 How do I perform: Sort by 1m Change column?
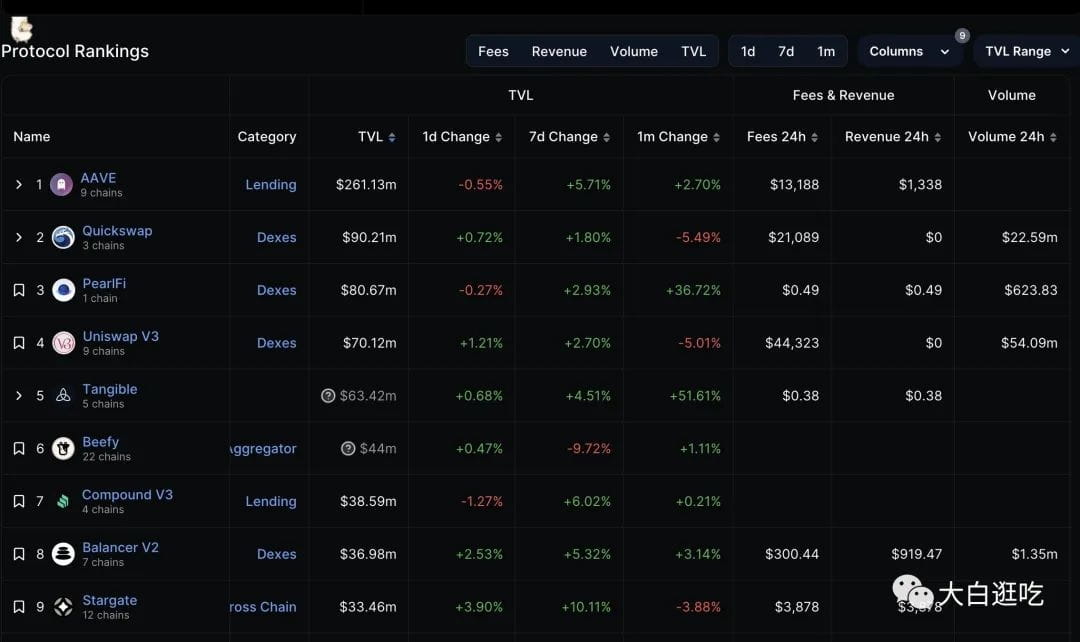(x=716, y=137)
